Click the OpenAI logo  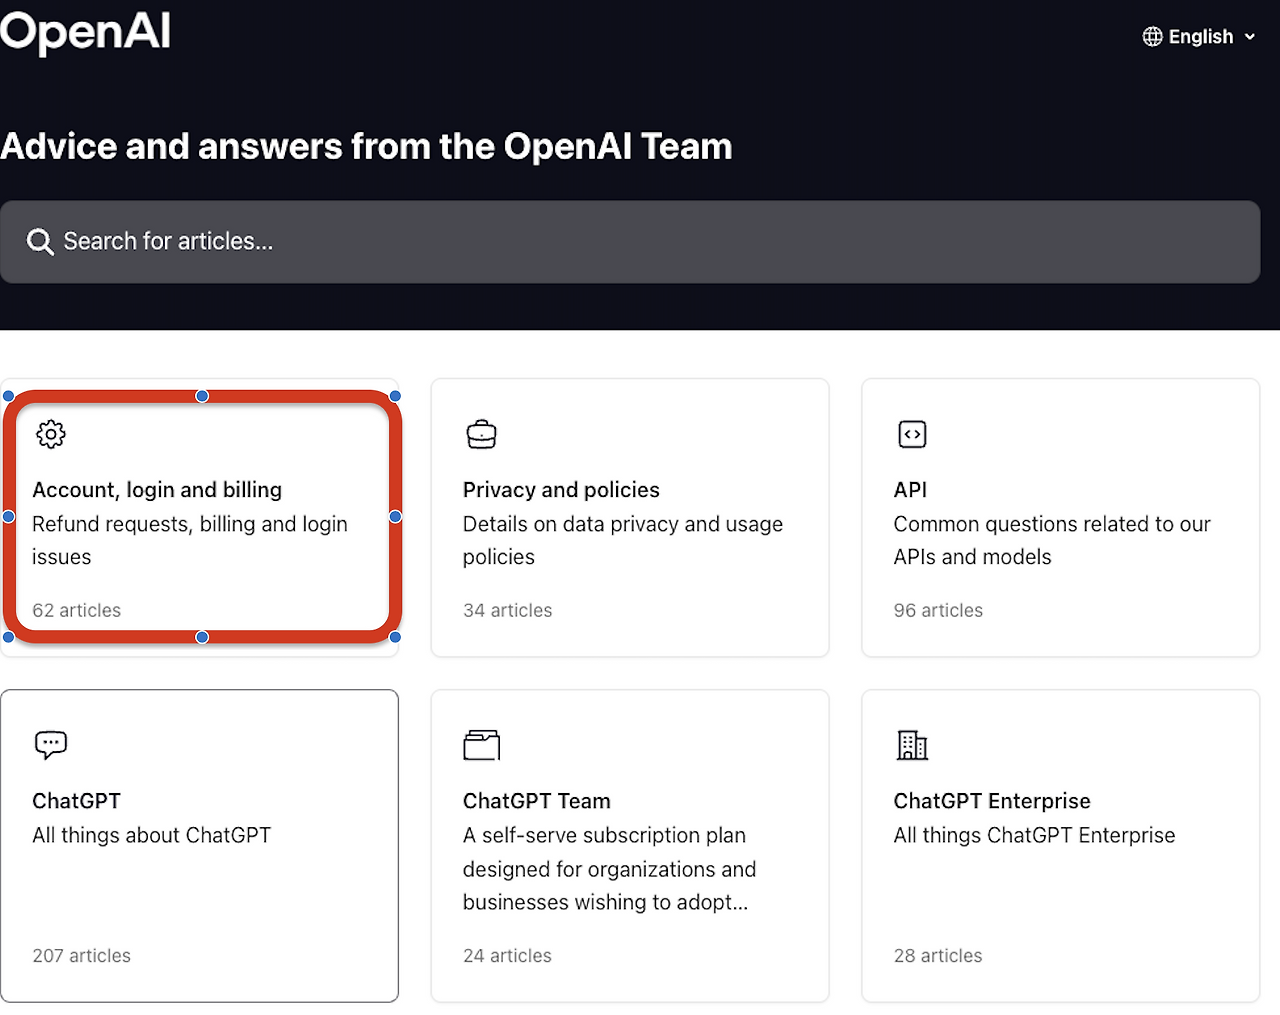tap(86, 32)
